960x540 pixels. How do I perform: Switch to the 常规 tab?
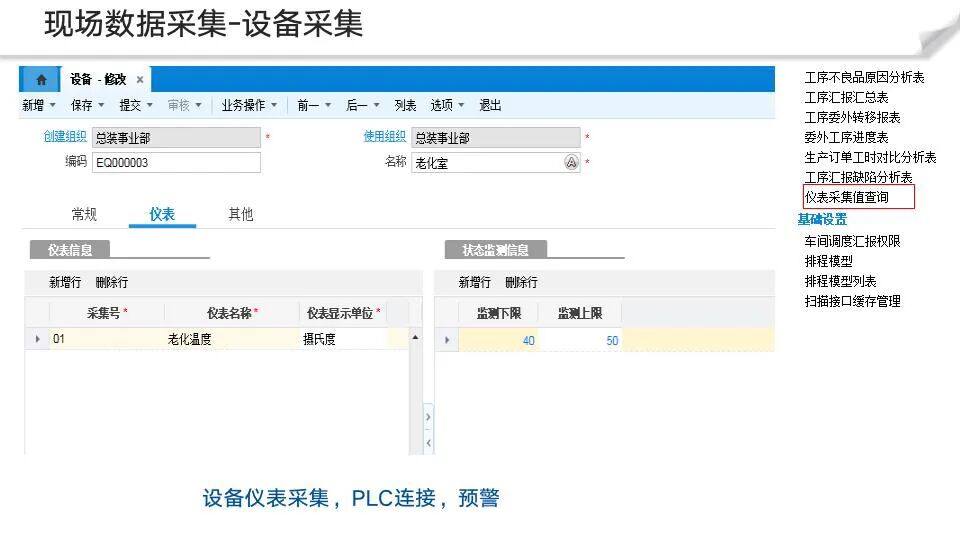(84, 214)
